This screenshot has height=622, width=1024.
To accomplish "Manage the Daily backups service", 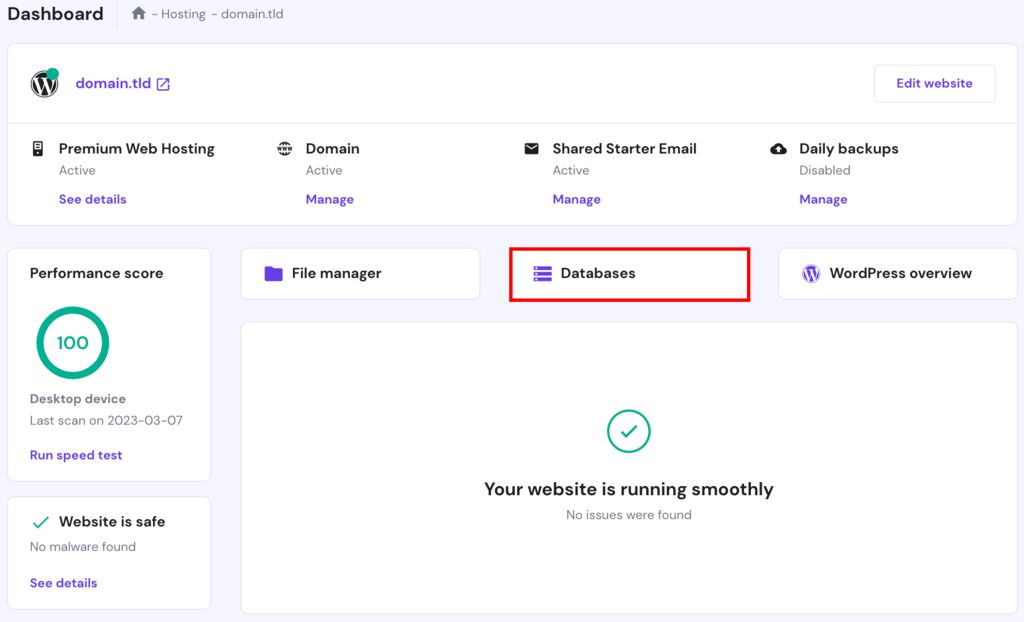I will [823, 198].
